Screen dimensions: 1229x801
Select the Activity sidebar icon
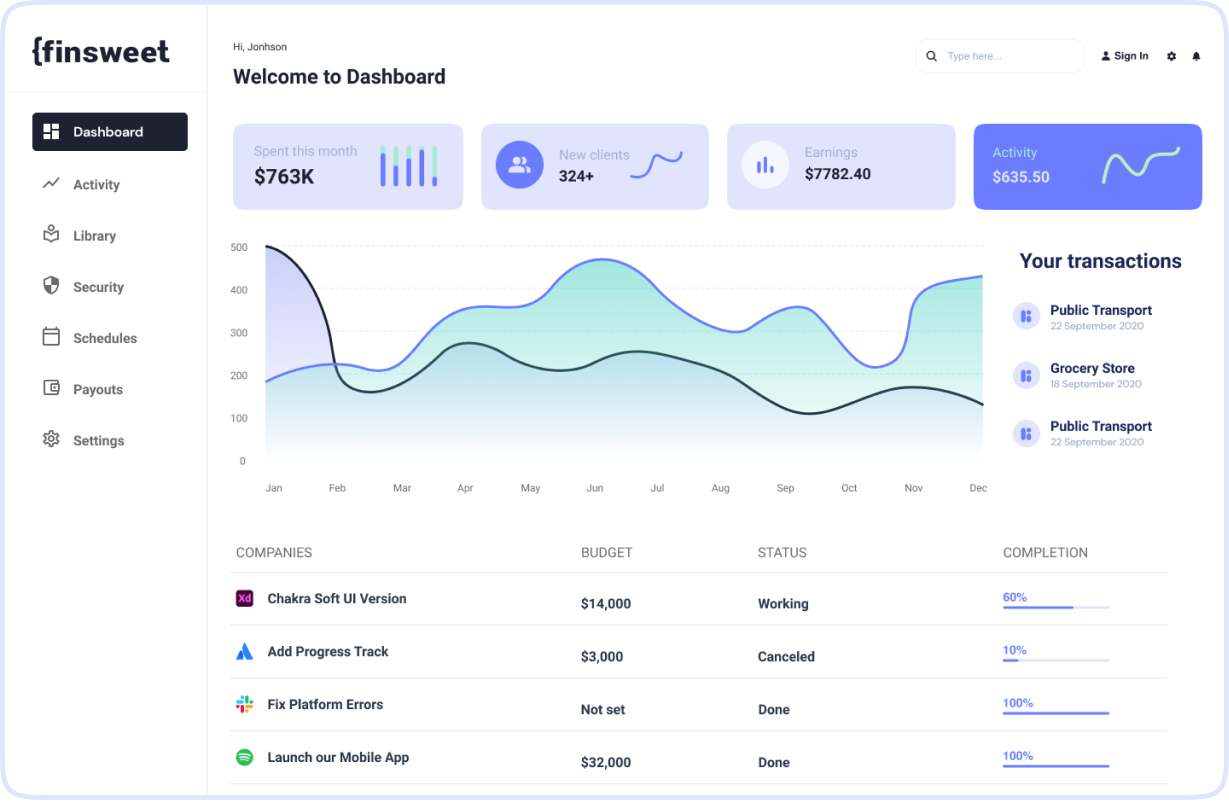point(51,184)
